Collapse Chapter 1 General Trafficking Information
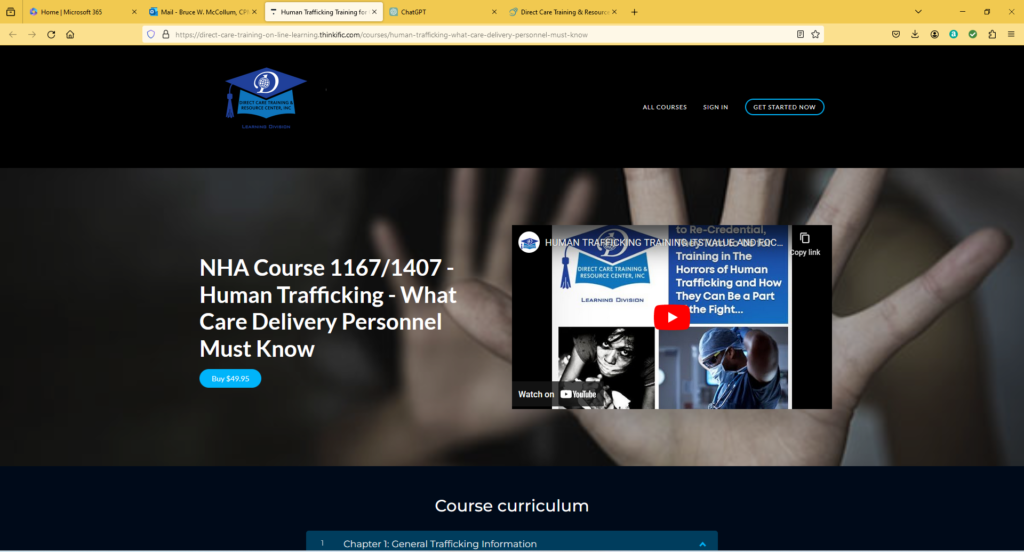1024x552 pixels. 702,544
